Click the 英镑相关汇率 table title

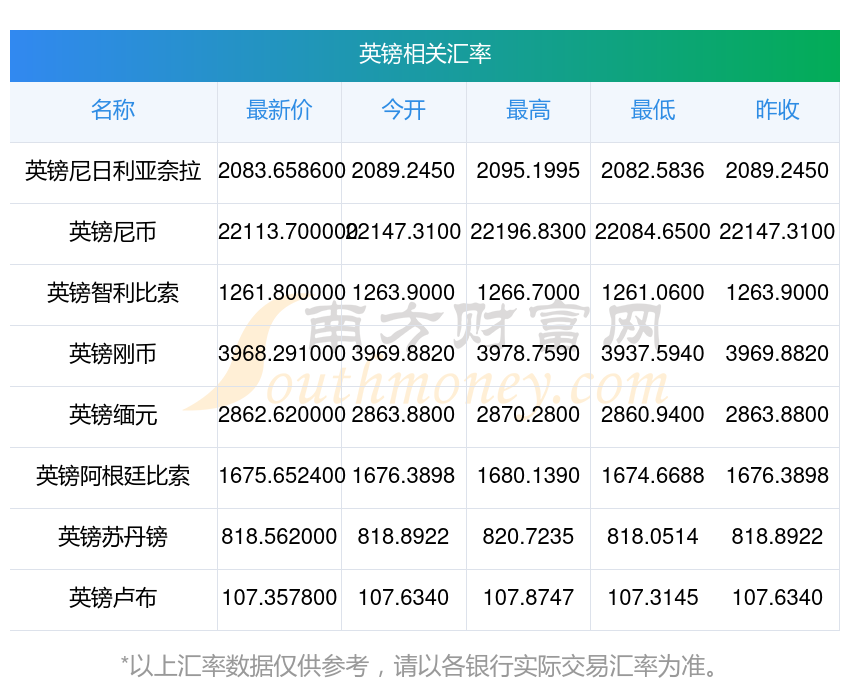[424, 54]
